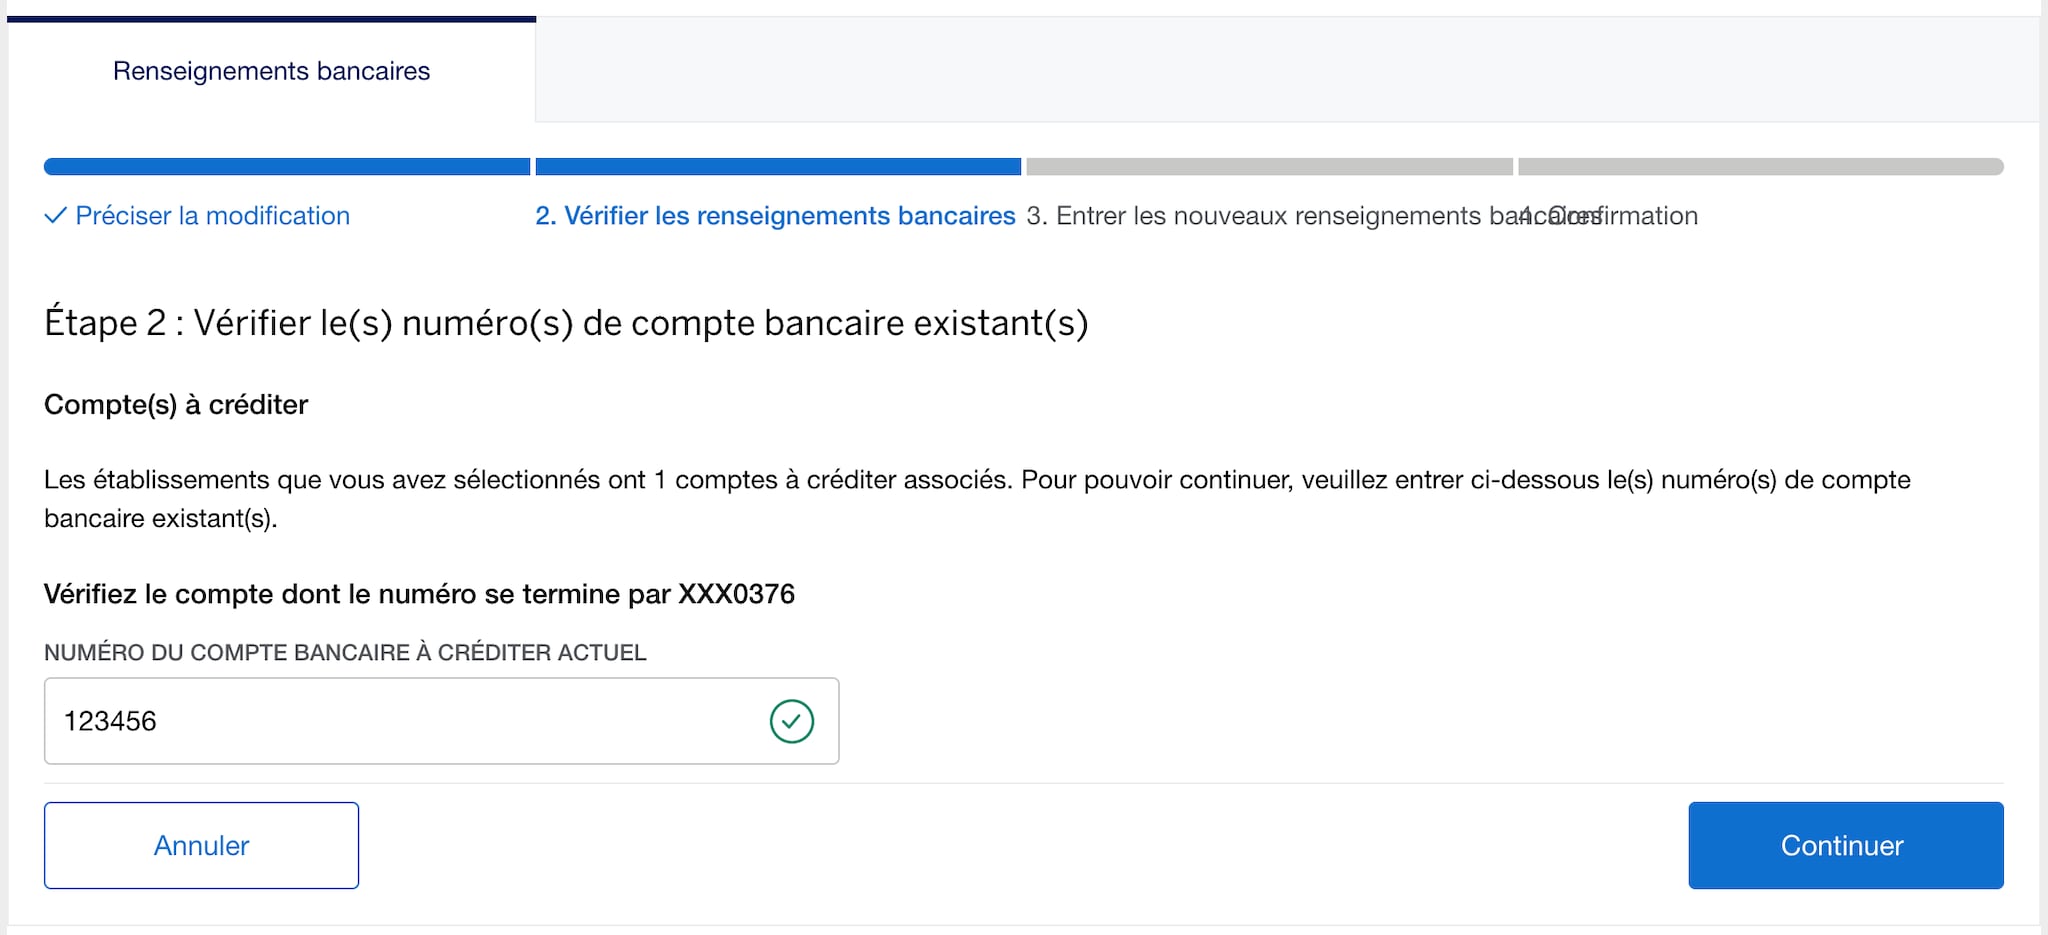
Task: Select the text 123456 in the field
Action: pos(110,720)
